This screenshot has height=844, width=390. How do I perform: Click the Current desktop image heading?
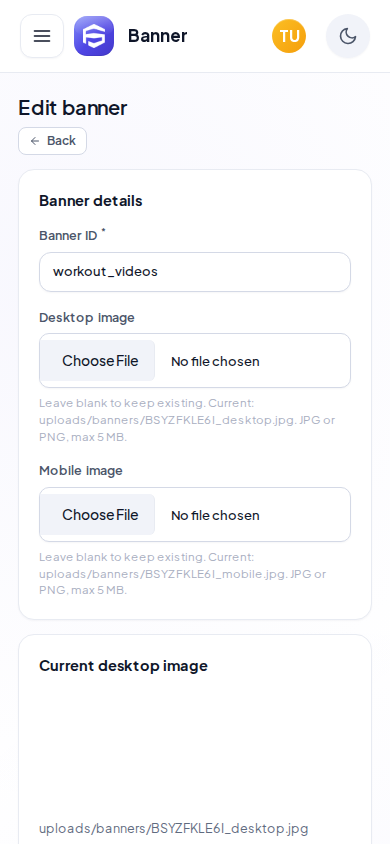click(x=123, y=666)
